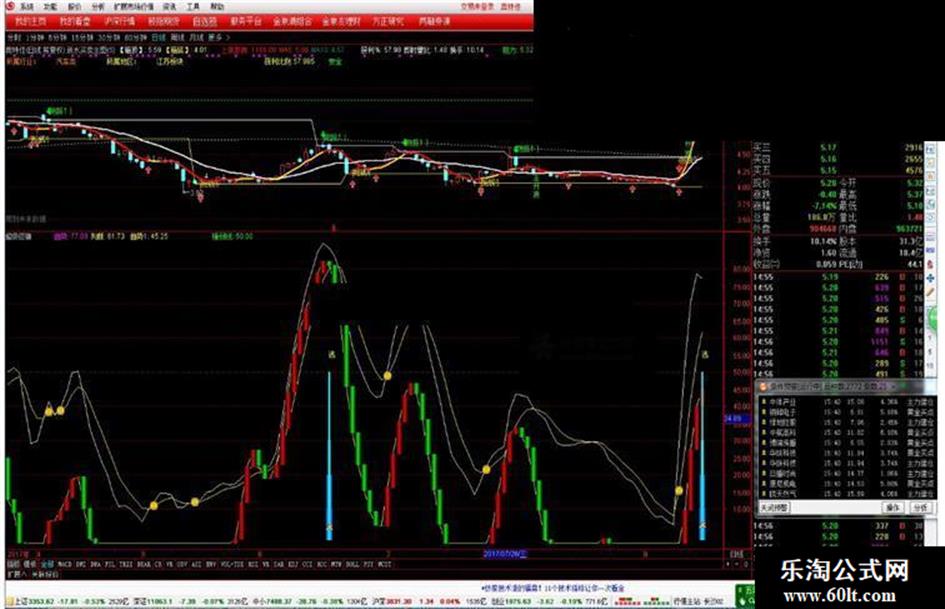Click 操作 button in alert window
945x609 pixels.
(893, 508)
